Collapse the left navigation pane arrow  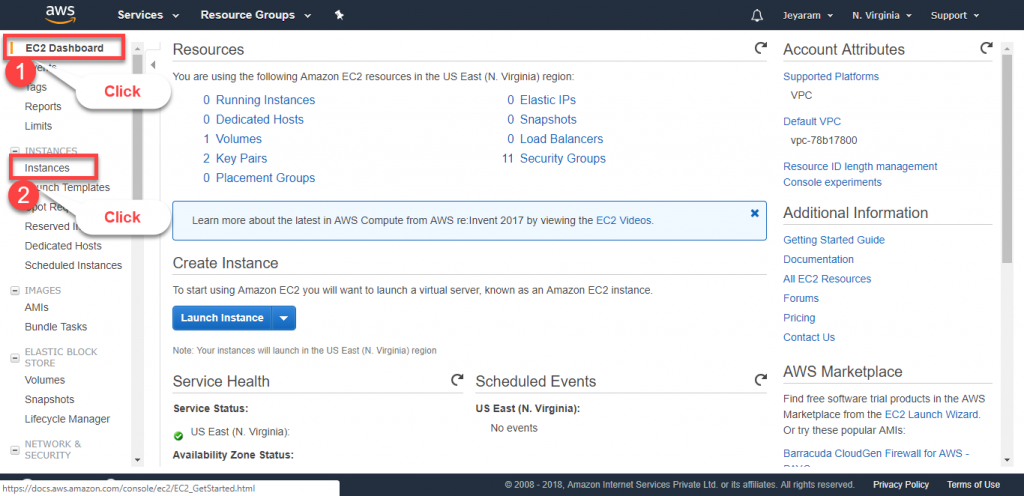153,65
